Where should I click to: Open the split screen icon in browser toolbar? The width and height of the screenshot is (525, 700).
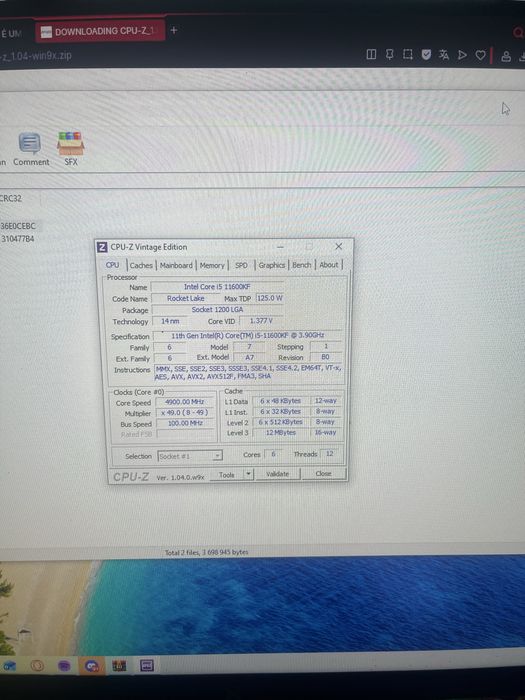371,55
